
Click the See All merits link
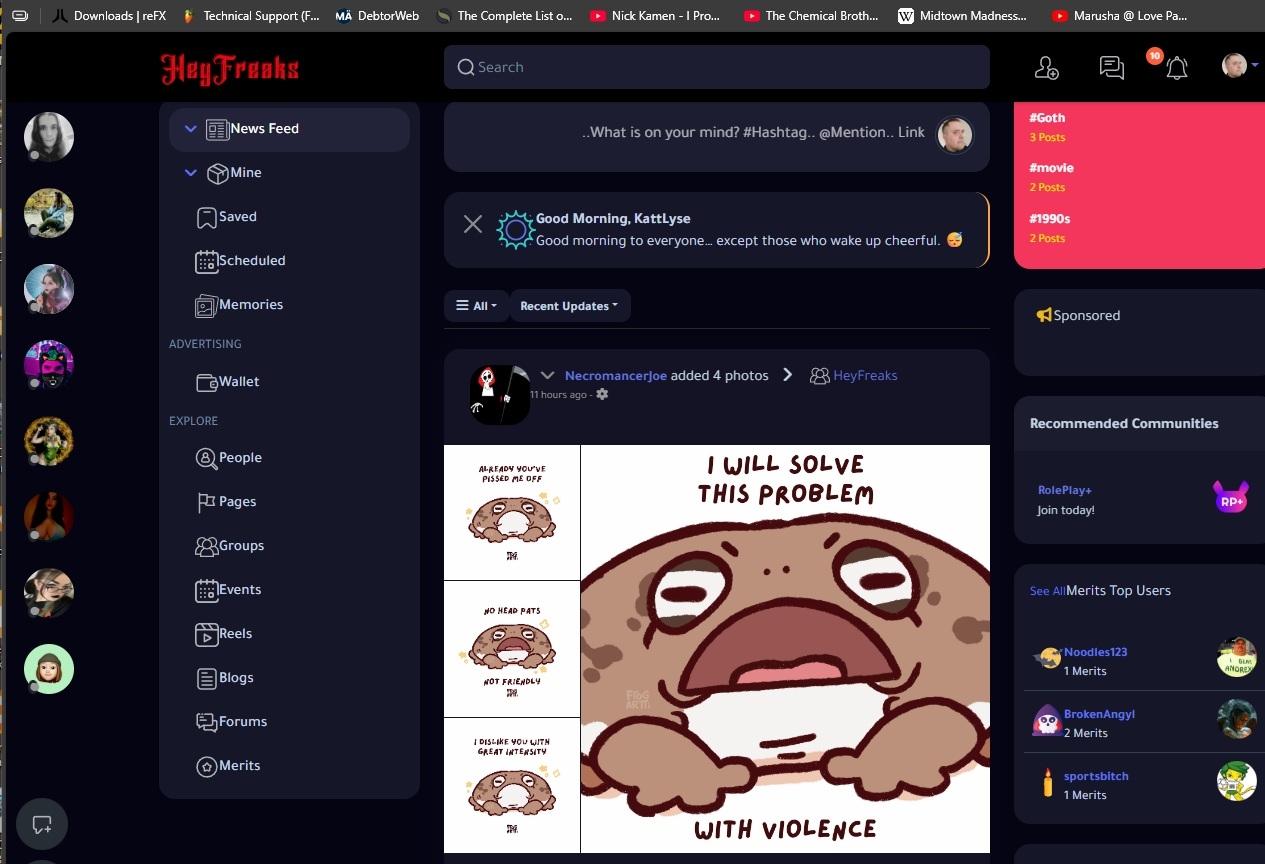(x=1047, y=591)
